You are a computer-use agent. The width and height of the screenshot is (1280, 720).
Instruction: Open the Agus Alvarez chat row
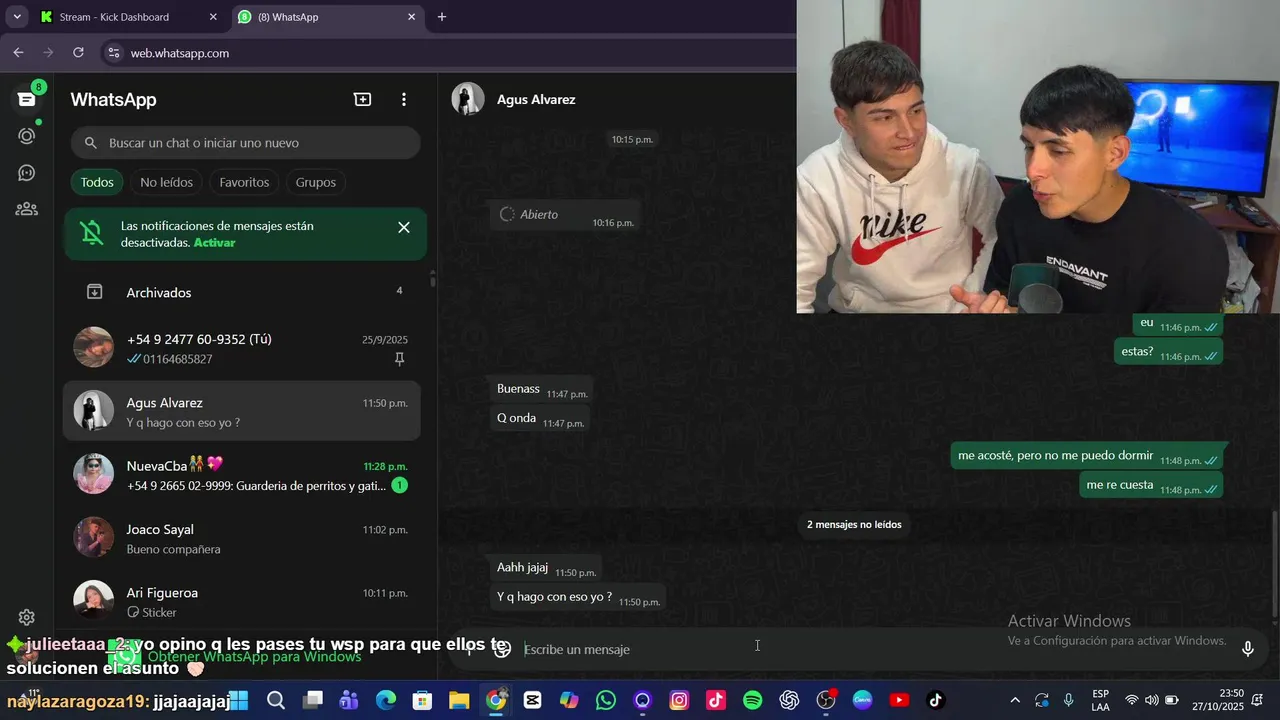coord(243,411)
